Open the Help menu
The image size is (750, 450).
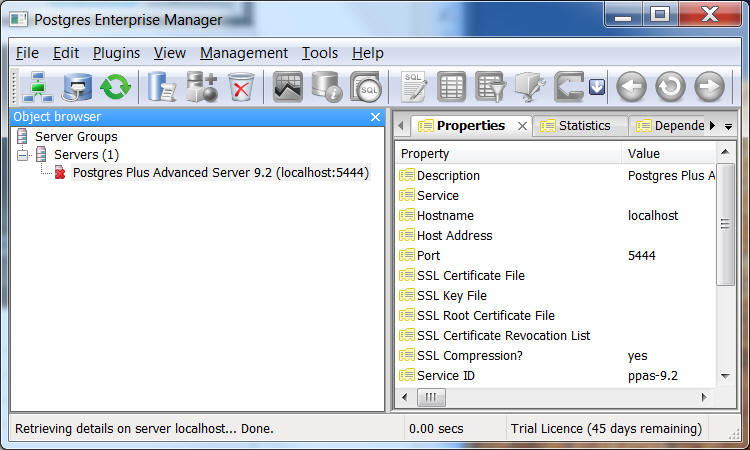click(367, 53)
